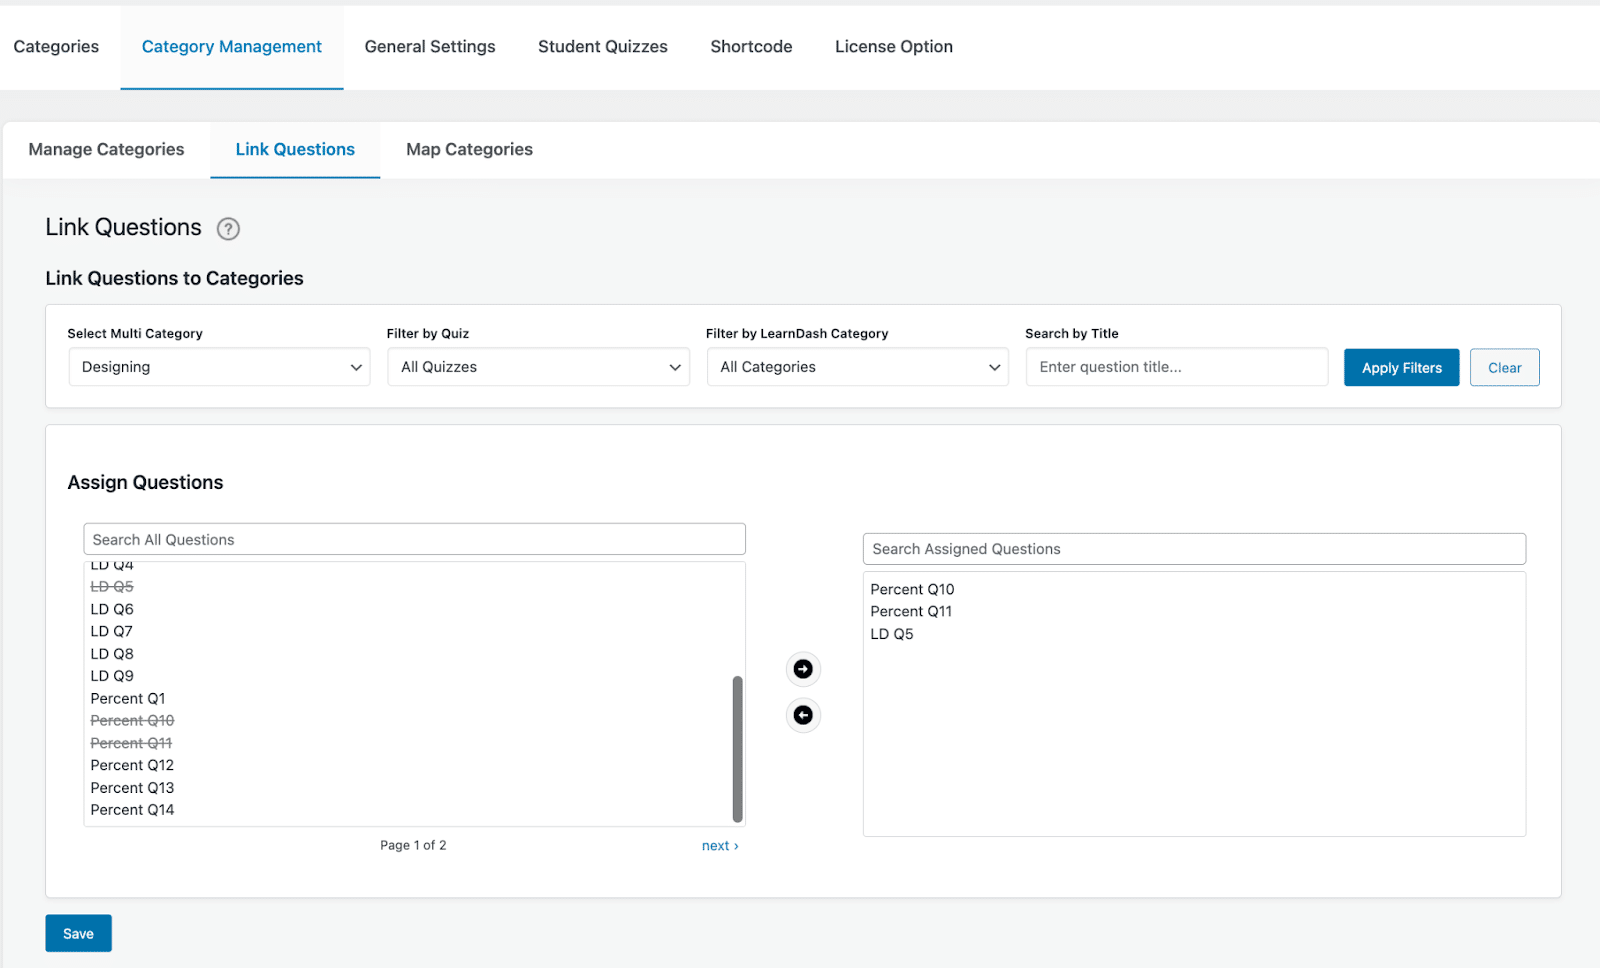Select the Link Questions sub-tab
This screenshot has width=1600, height=968.
pyautogui.click(x=295, y=150)
